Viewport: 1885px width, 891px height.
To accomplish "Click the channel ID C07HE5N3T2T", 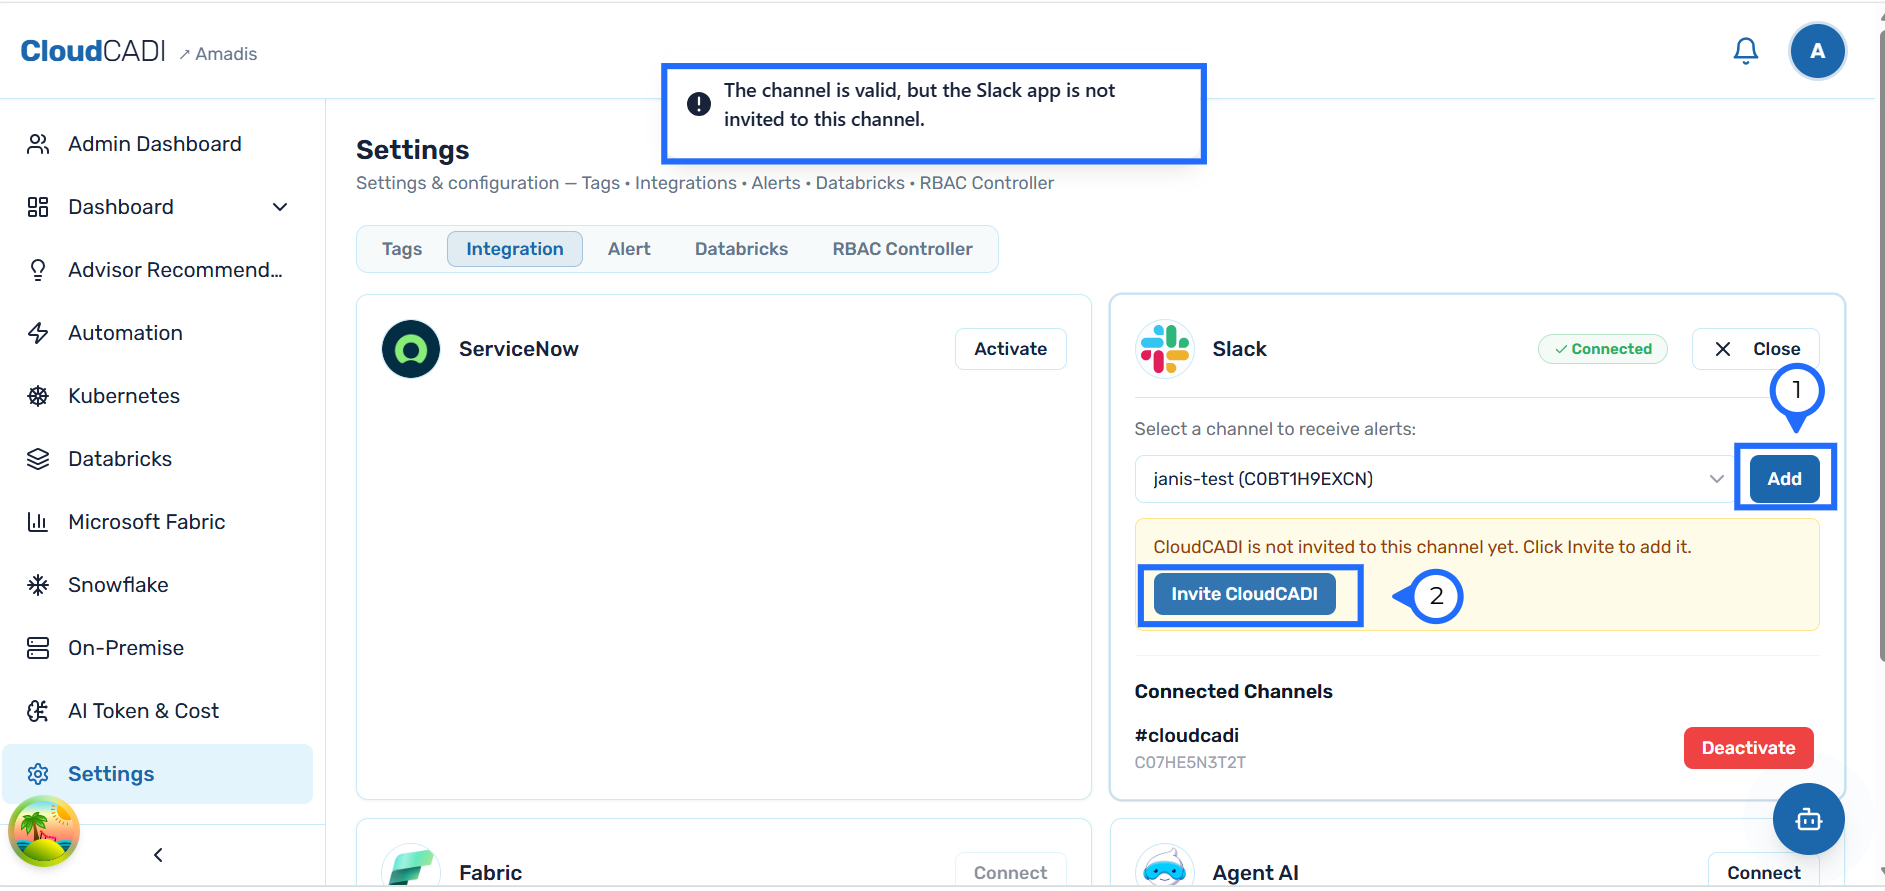I will (x=1190, y=763).
